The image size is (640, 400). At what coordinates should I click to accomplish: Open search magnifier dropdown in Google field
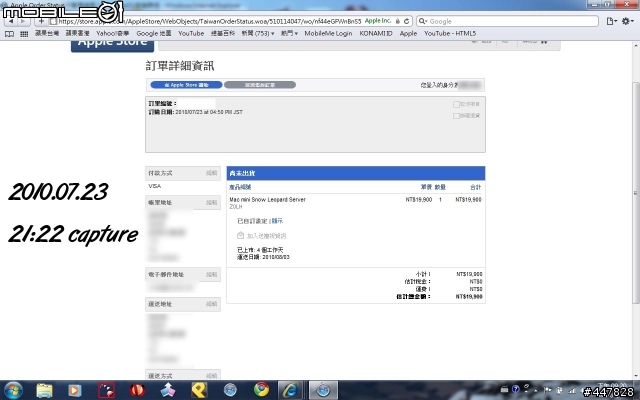[423, 21]
